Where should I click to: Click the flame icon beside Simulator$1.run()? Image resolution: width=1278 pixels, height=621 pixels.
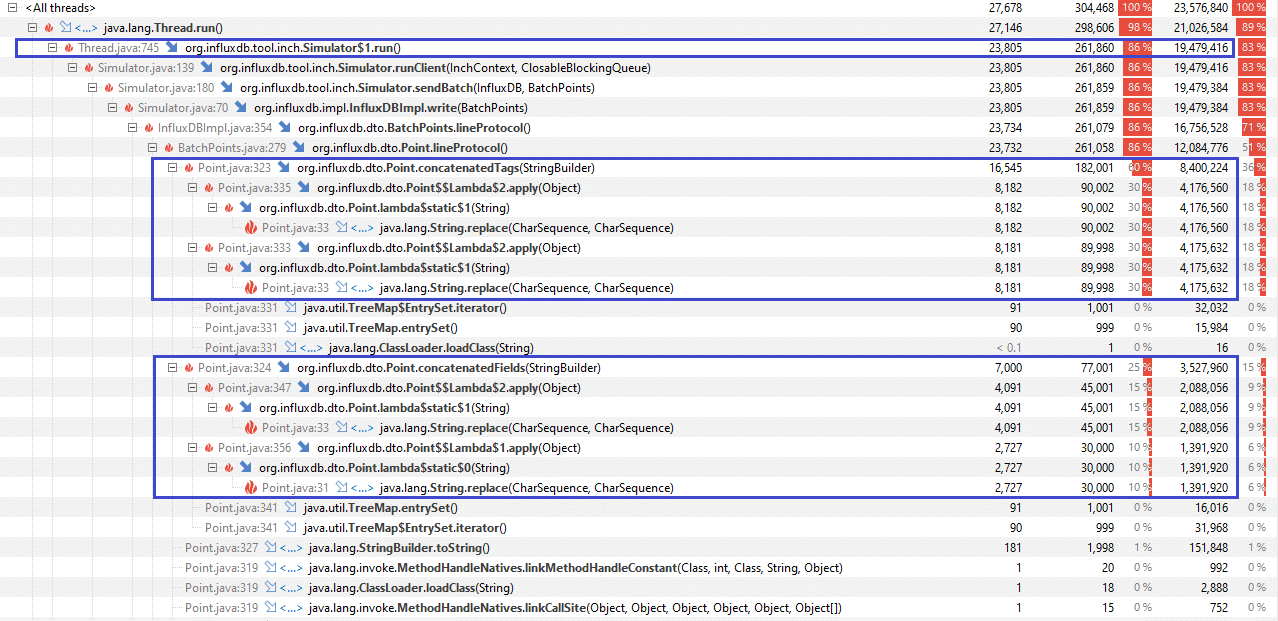coord(67,47)
